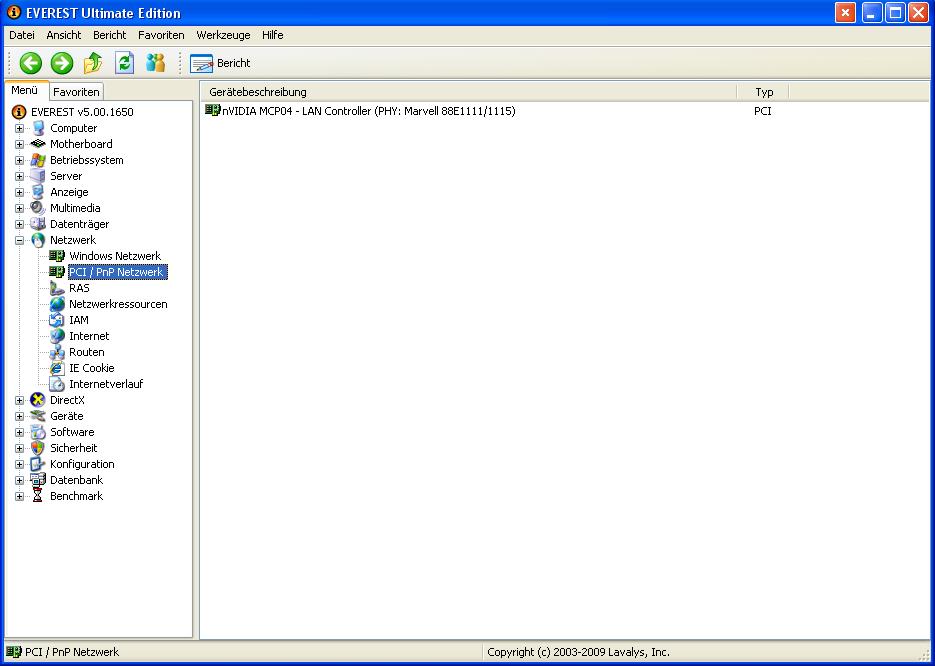Expand the Datenträger tree node
Viewport: 935px width, 666px height.
point(20,224)
